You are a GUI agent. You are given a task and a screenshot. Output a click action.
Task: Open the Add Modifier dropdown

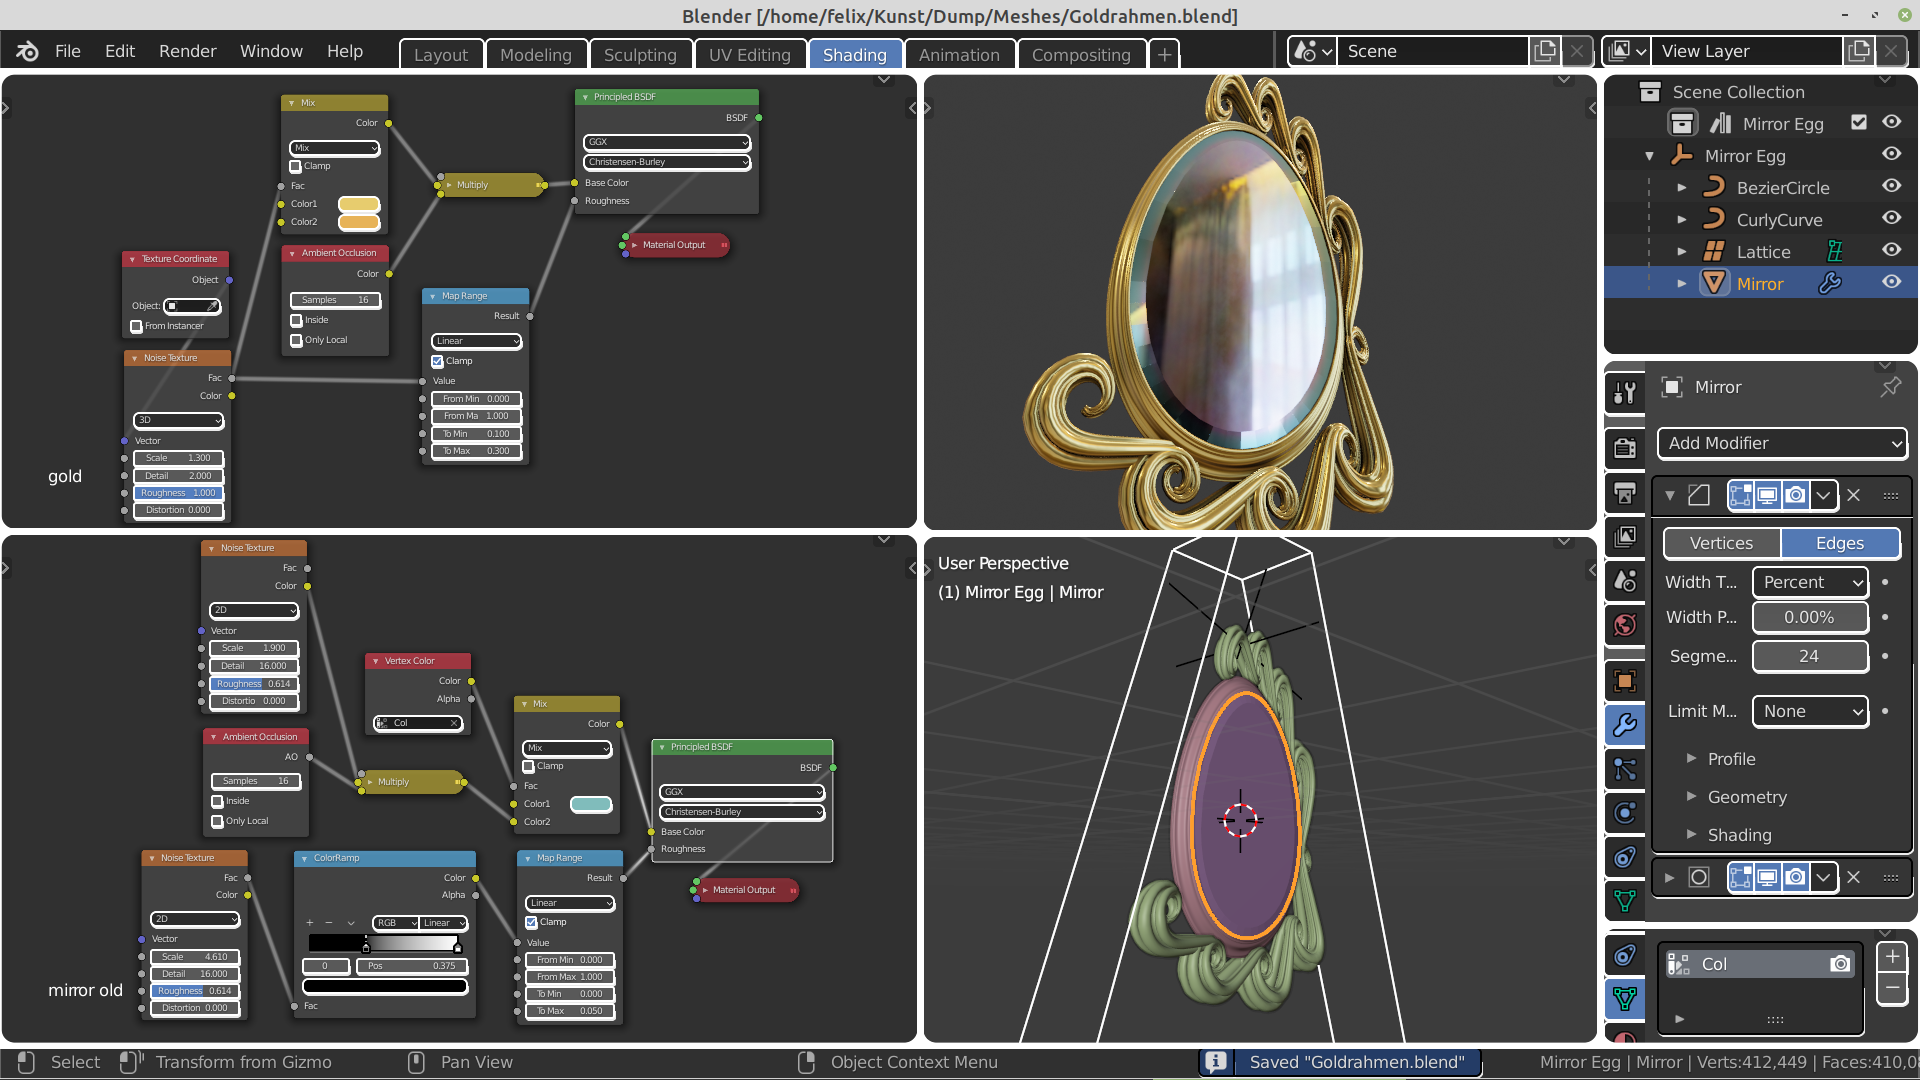click(1782, 443)
